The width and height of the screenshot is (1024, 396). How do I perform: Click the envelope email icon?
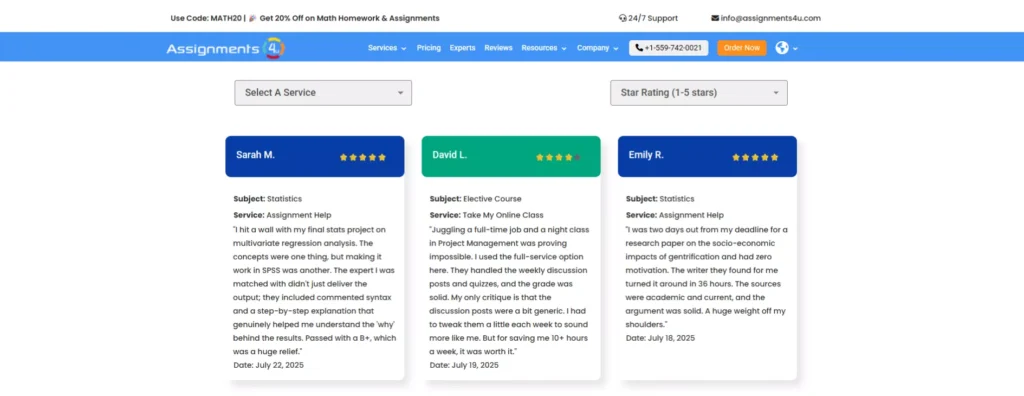715,18
